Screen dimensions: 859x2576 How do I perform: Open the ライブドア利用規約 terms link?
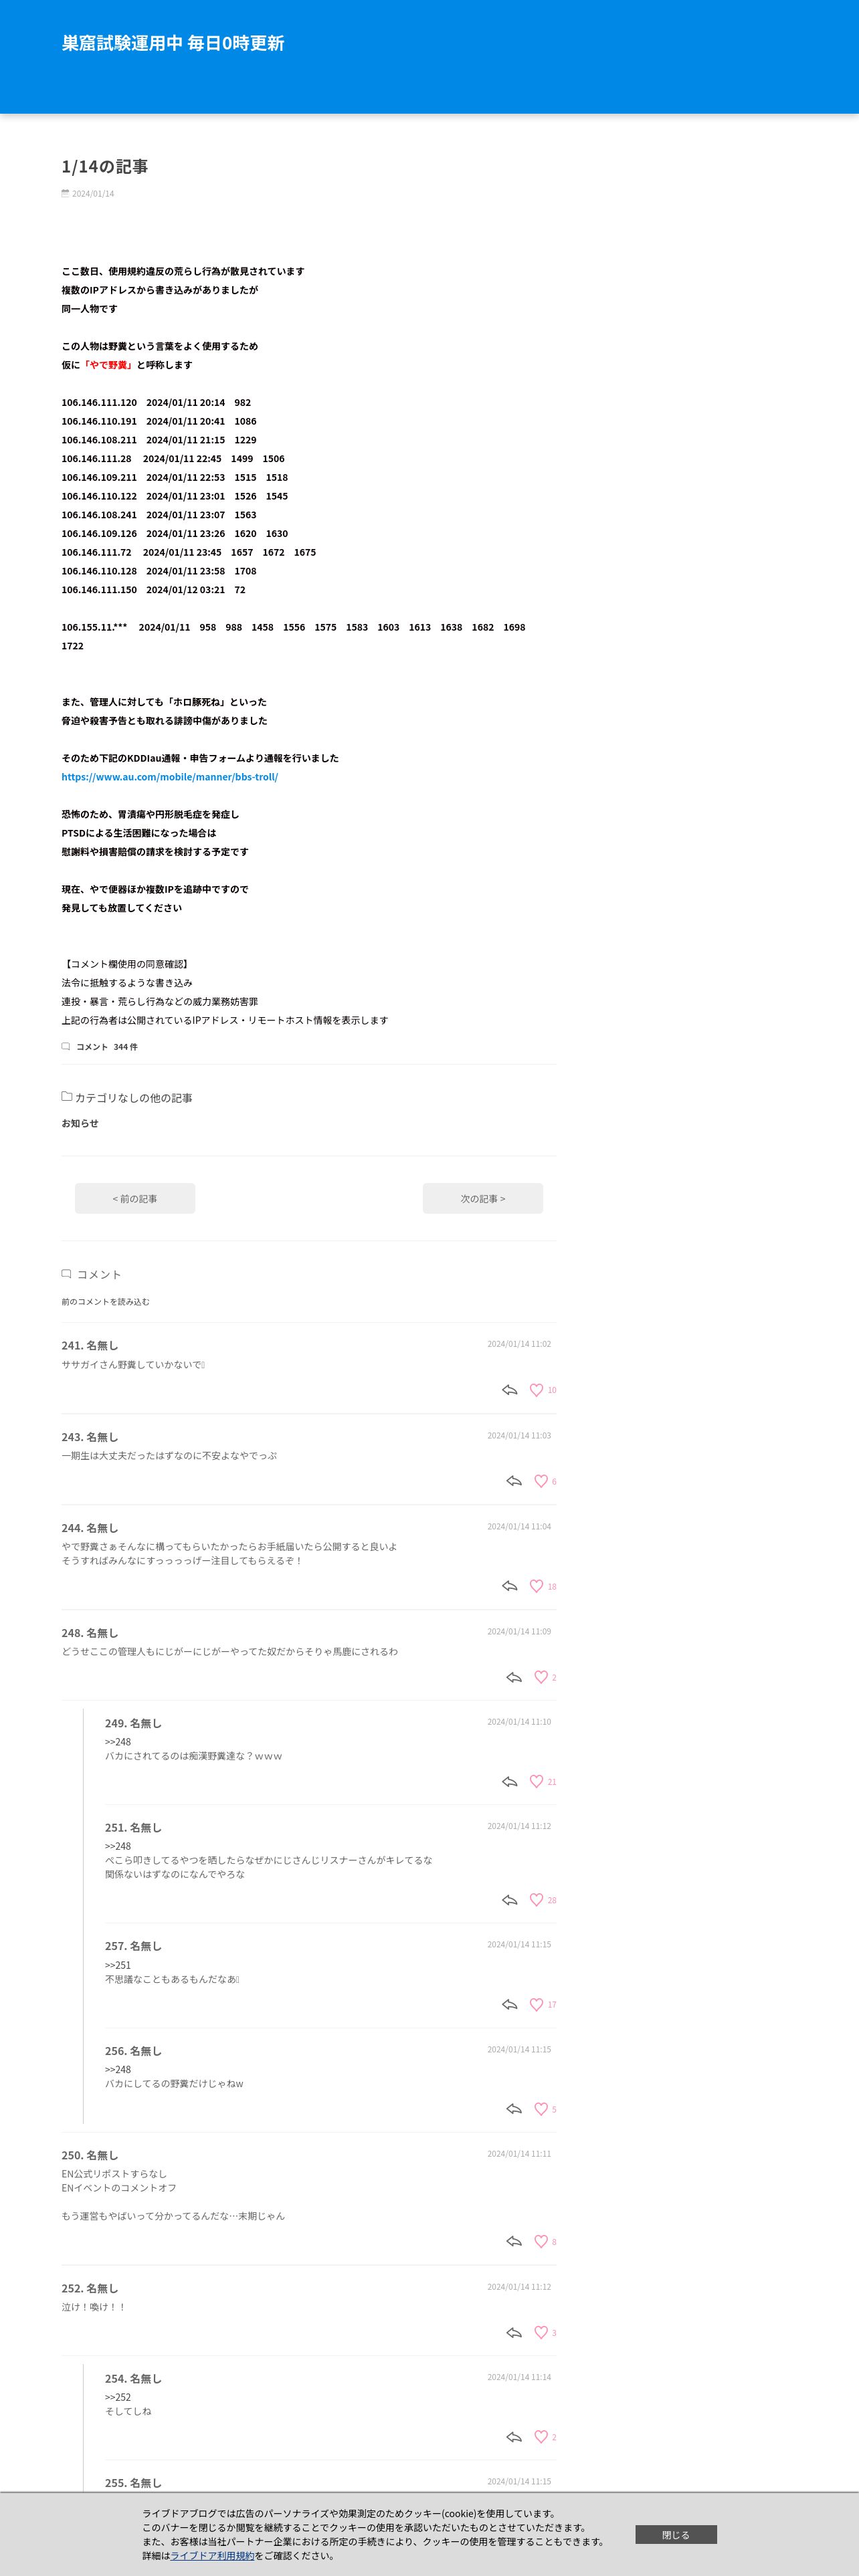[212, 2555]
